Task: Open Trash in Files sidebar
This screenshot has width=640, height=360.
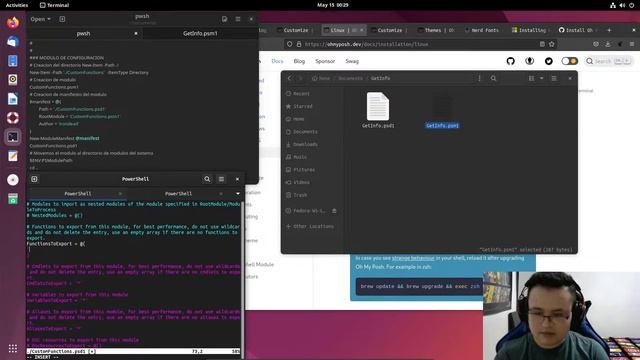Action: 300,195
